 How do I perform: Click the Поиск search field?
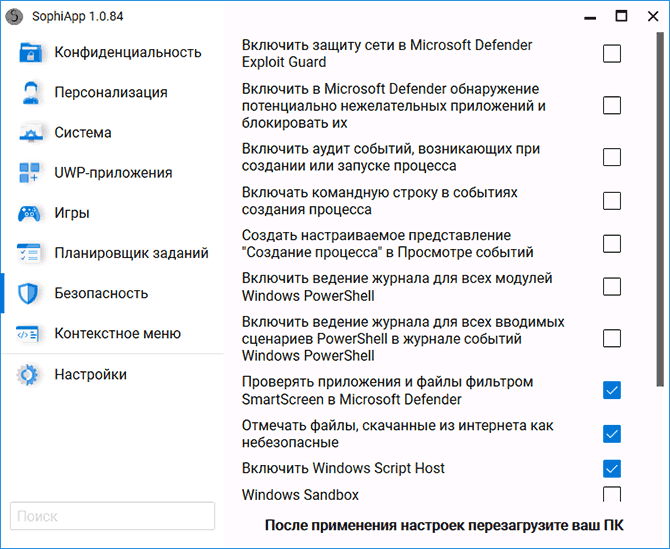tap(112, 516)
